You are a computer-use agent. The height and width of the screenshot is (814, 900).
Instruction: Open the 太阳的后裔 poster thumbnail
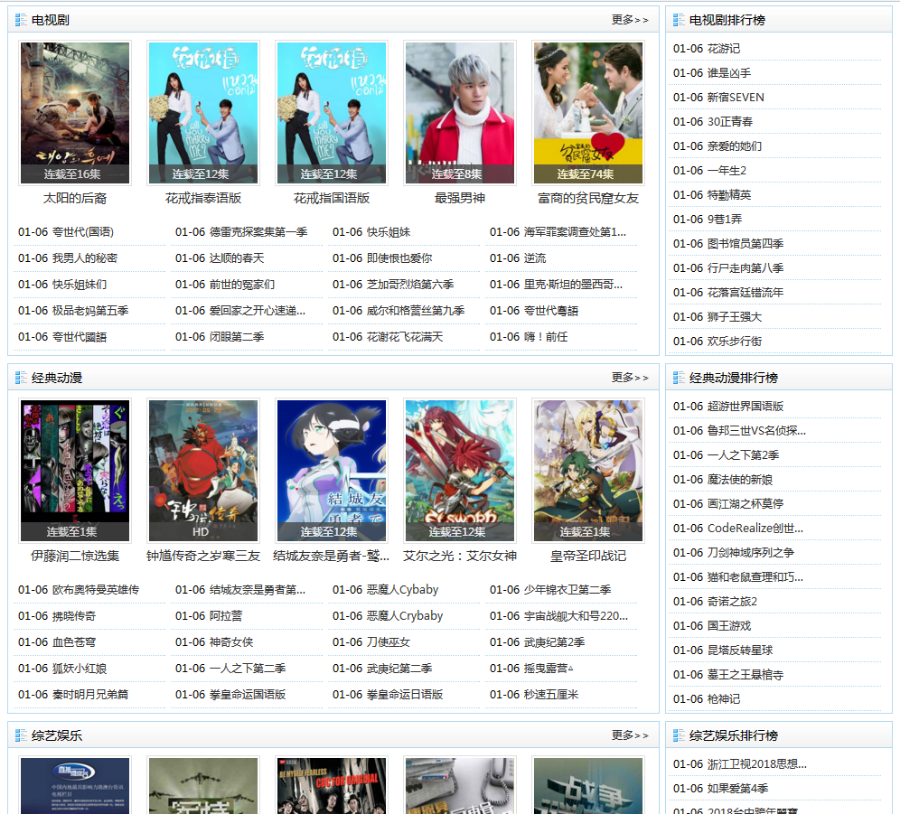point(75,110)
